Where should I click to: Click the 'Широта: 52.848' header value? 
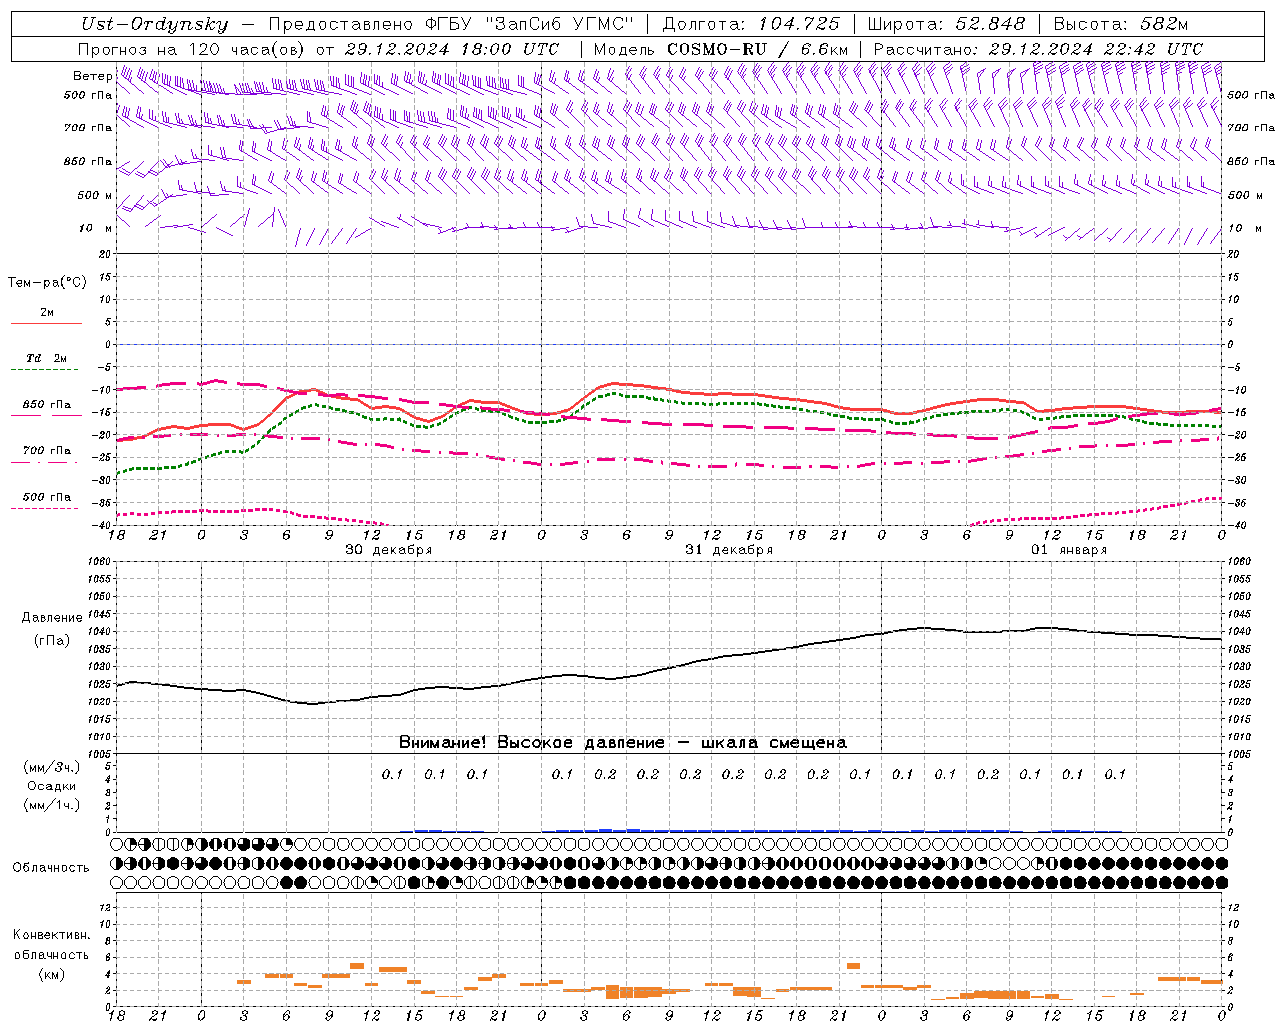click(946, 24)
